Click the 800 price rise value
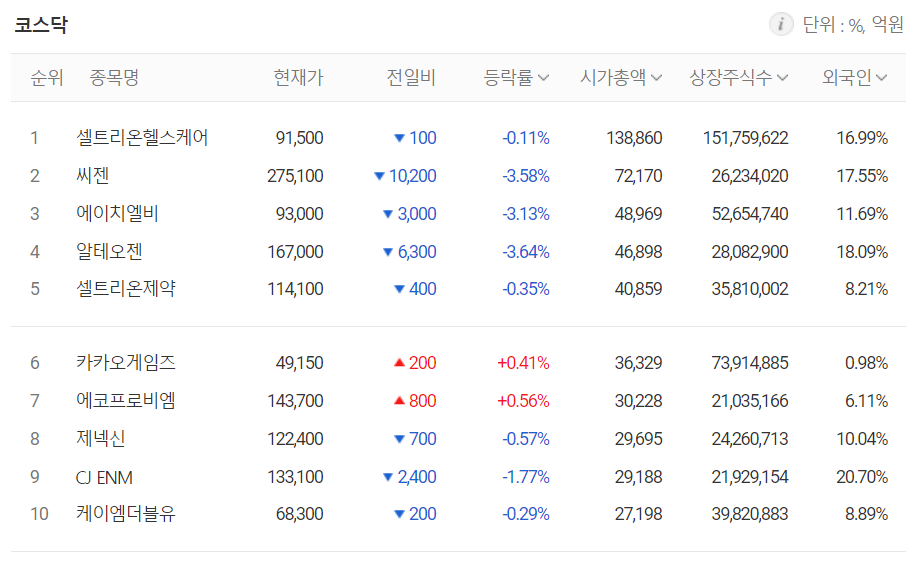917x567 pixels. click(x=422, y=401)
